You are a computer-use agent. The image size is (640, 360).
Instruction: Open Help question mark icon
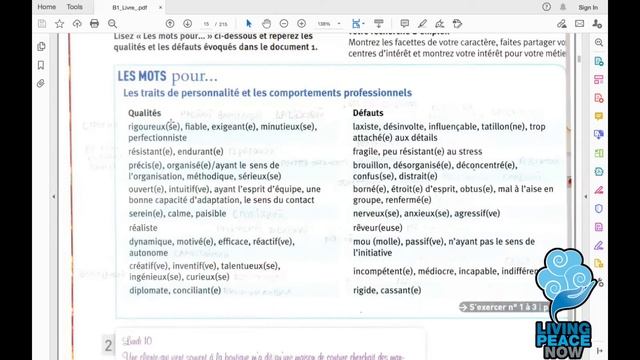tap(547, 7)
